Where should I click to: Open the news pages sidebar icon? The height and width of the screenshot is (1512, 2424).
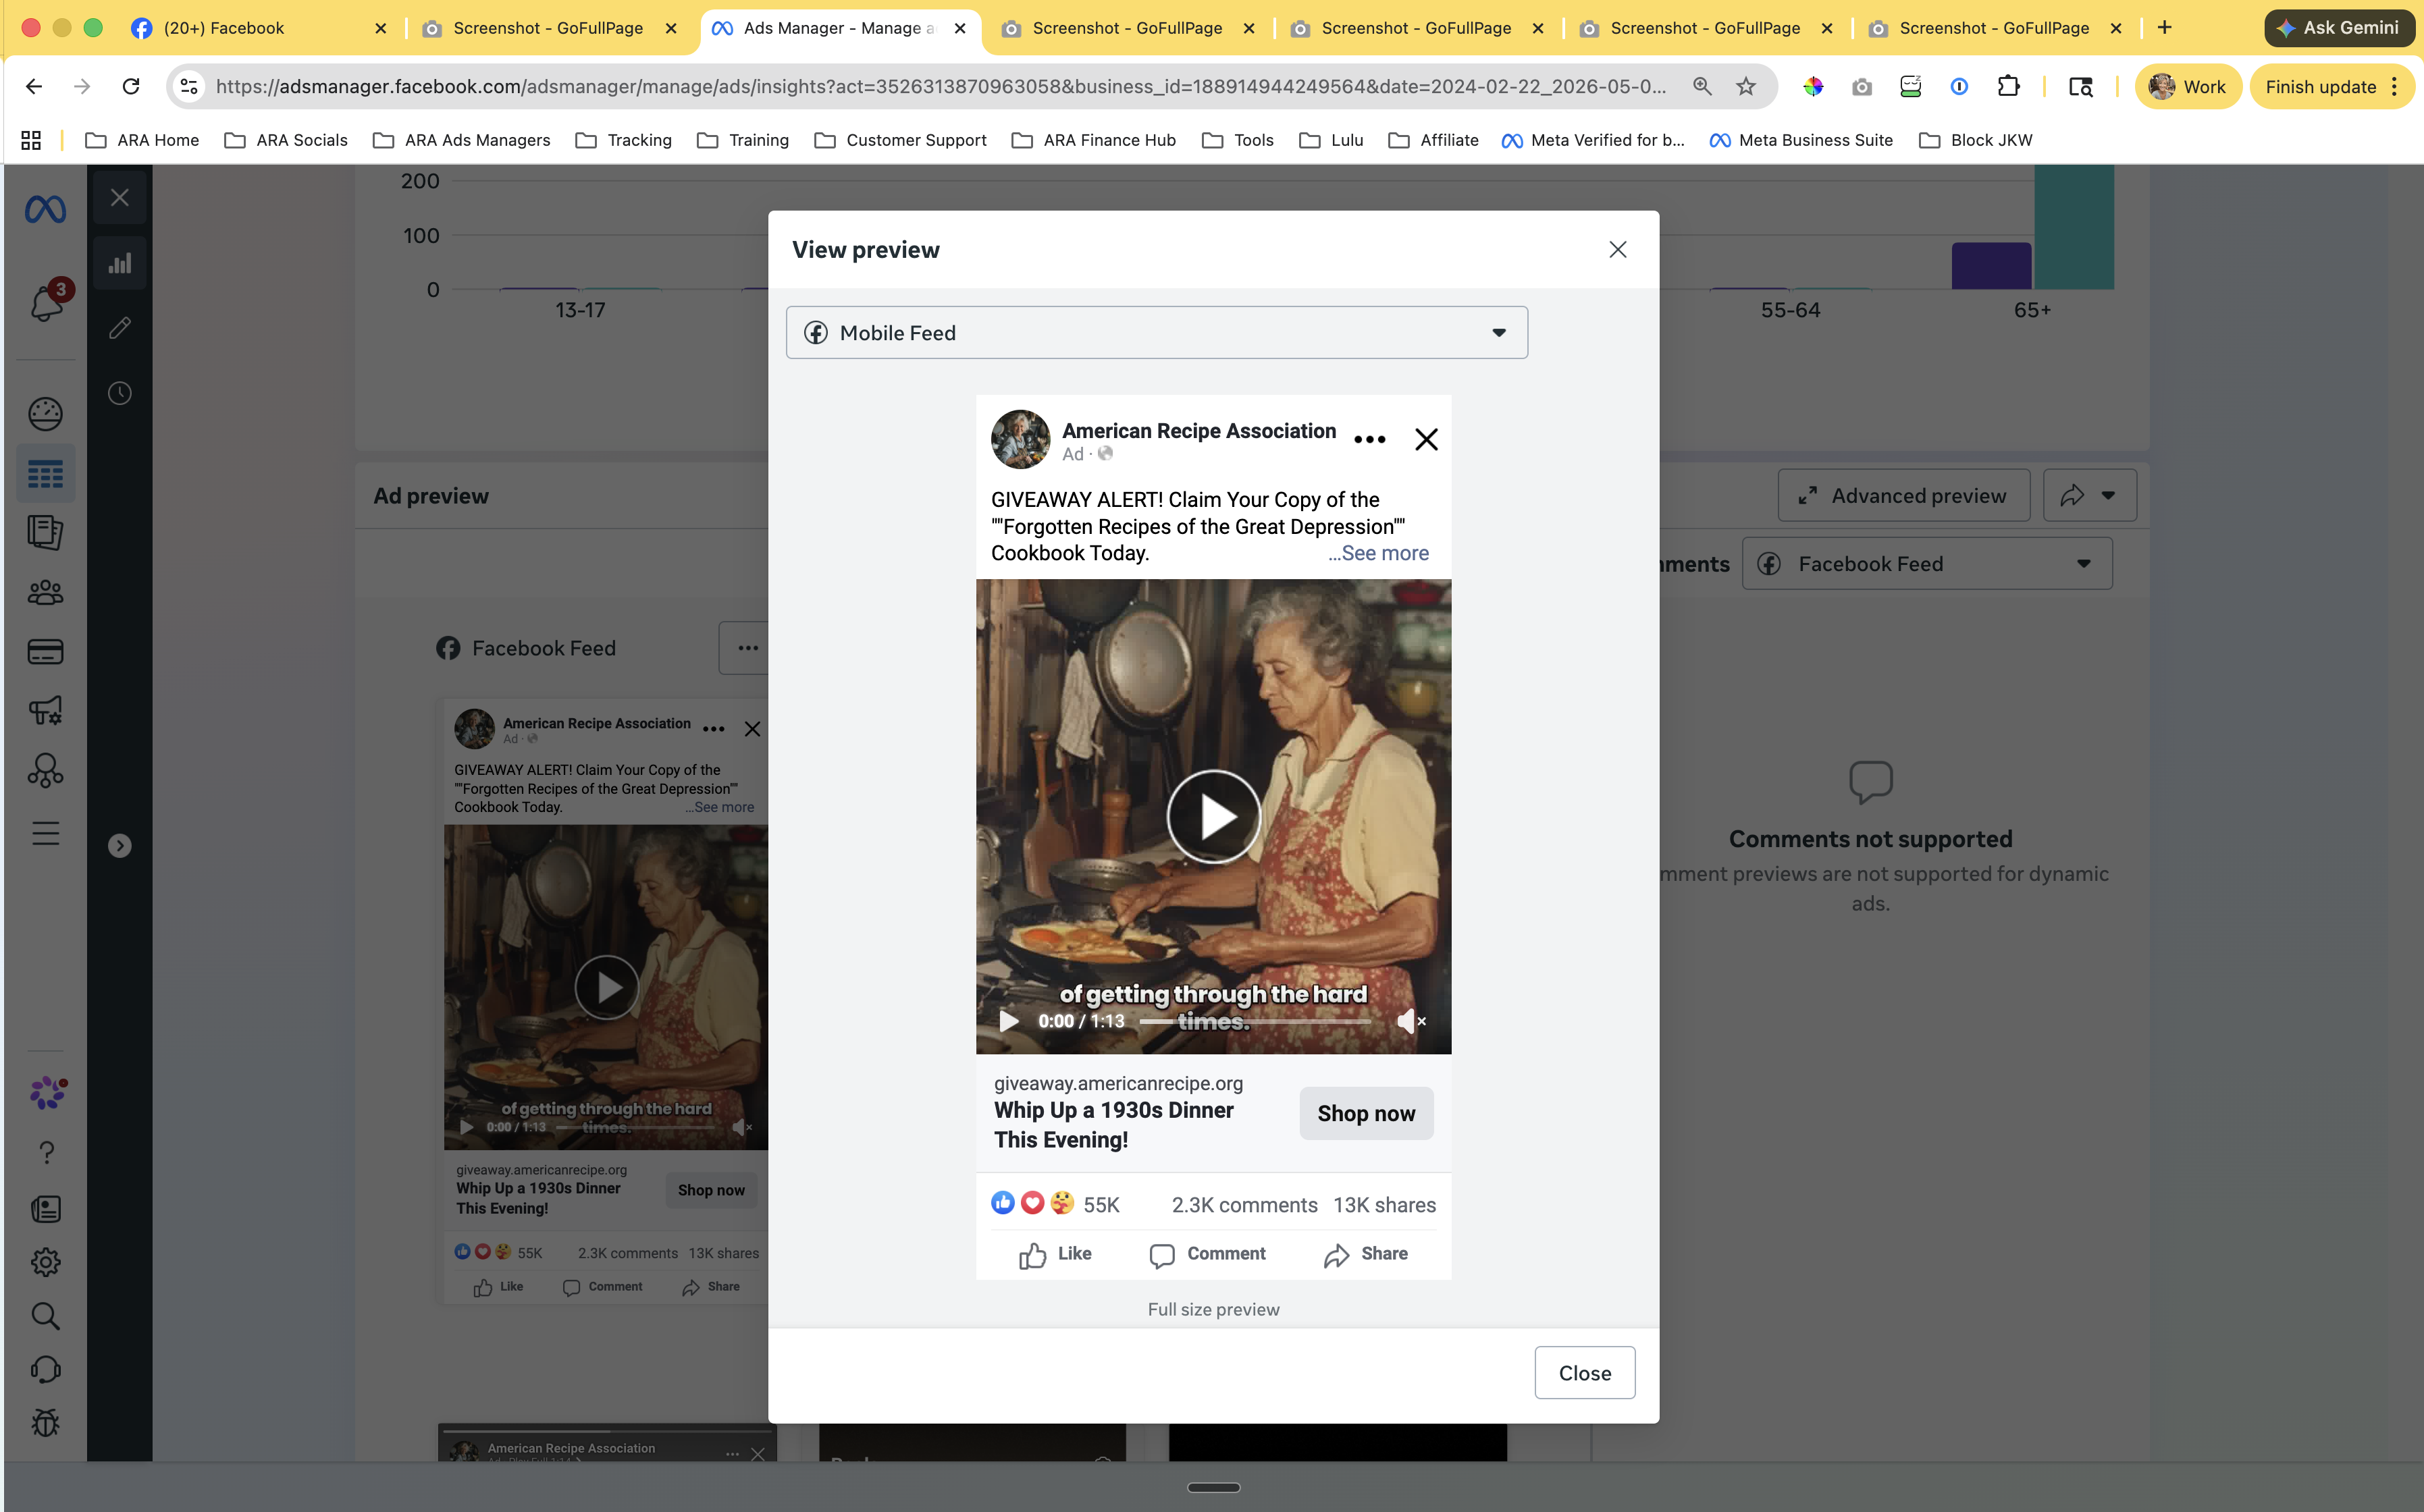pos(45,1209)
